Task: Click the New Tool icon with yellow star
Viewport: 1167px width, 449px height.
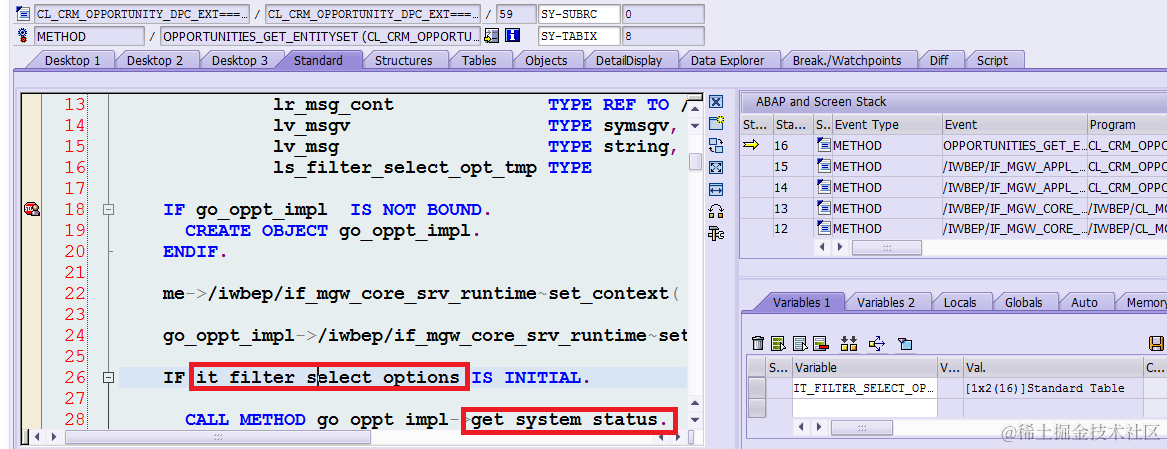Action: (716, 124)
